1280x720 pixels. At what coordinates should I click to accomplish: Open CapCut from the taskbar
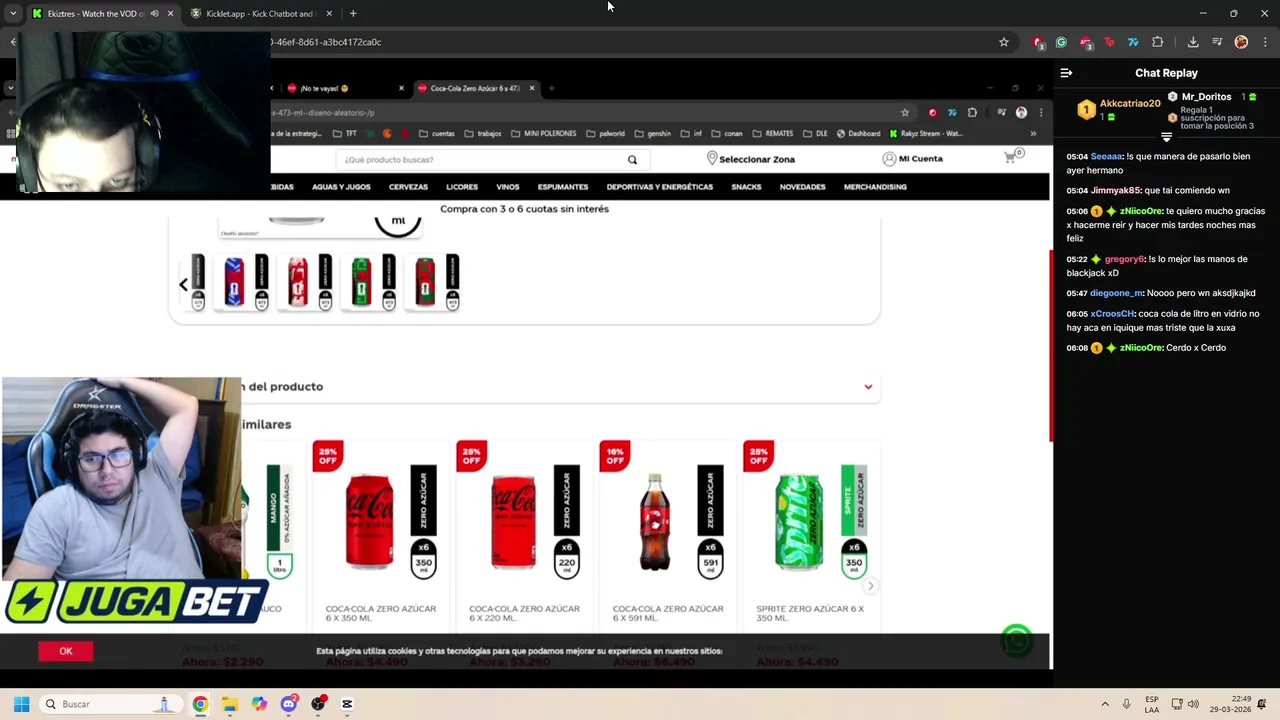[347, 704]
